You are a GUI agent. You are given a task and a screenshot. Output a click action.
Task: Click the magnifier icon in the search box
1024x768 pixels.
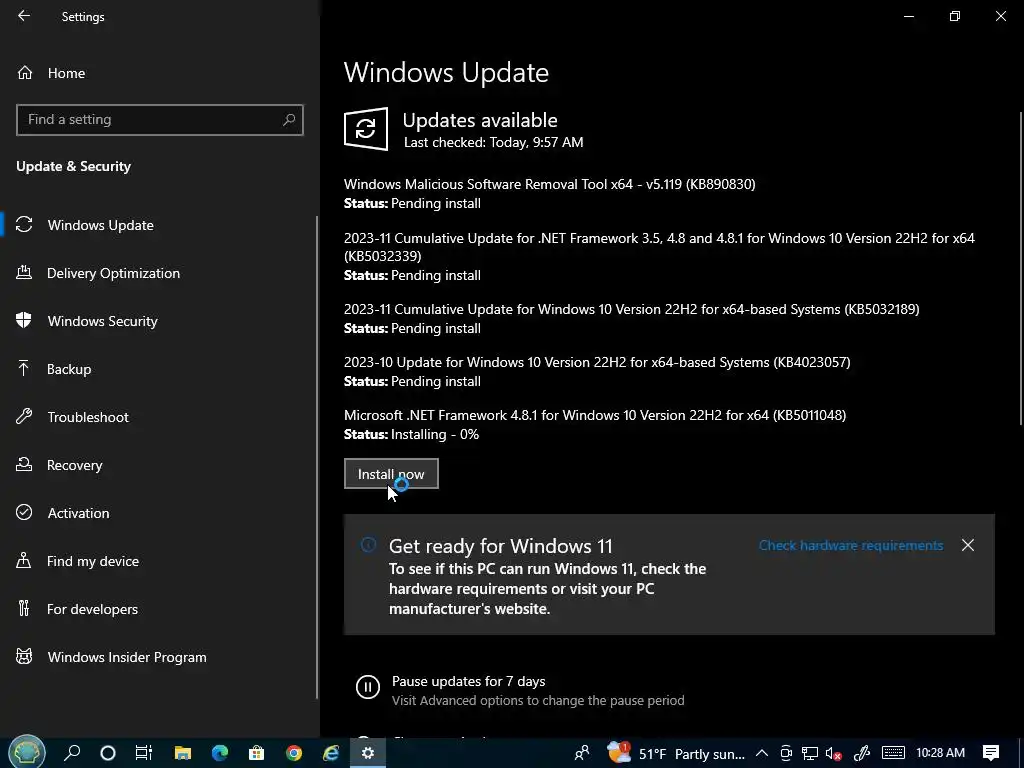tap(289, 120)
